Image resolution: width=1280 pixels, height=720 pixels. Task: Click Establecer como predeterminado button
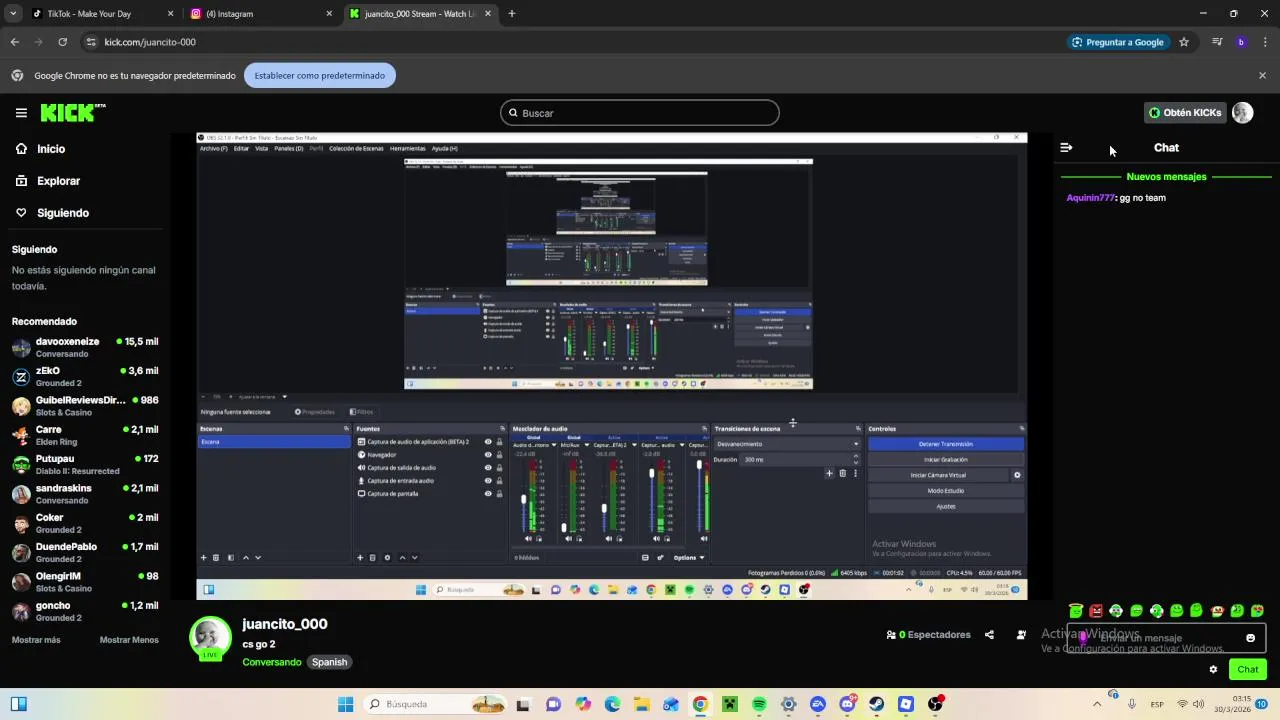[319, 75]
